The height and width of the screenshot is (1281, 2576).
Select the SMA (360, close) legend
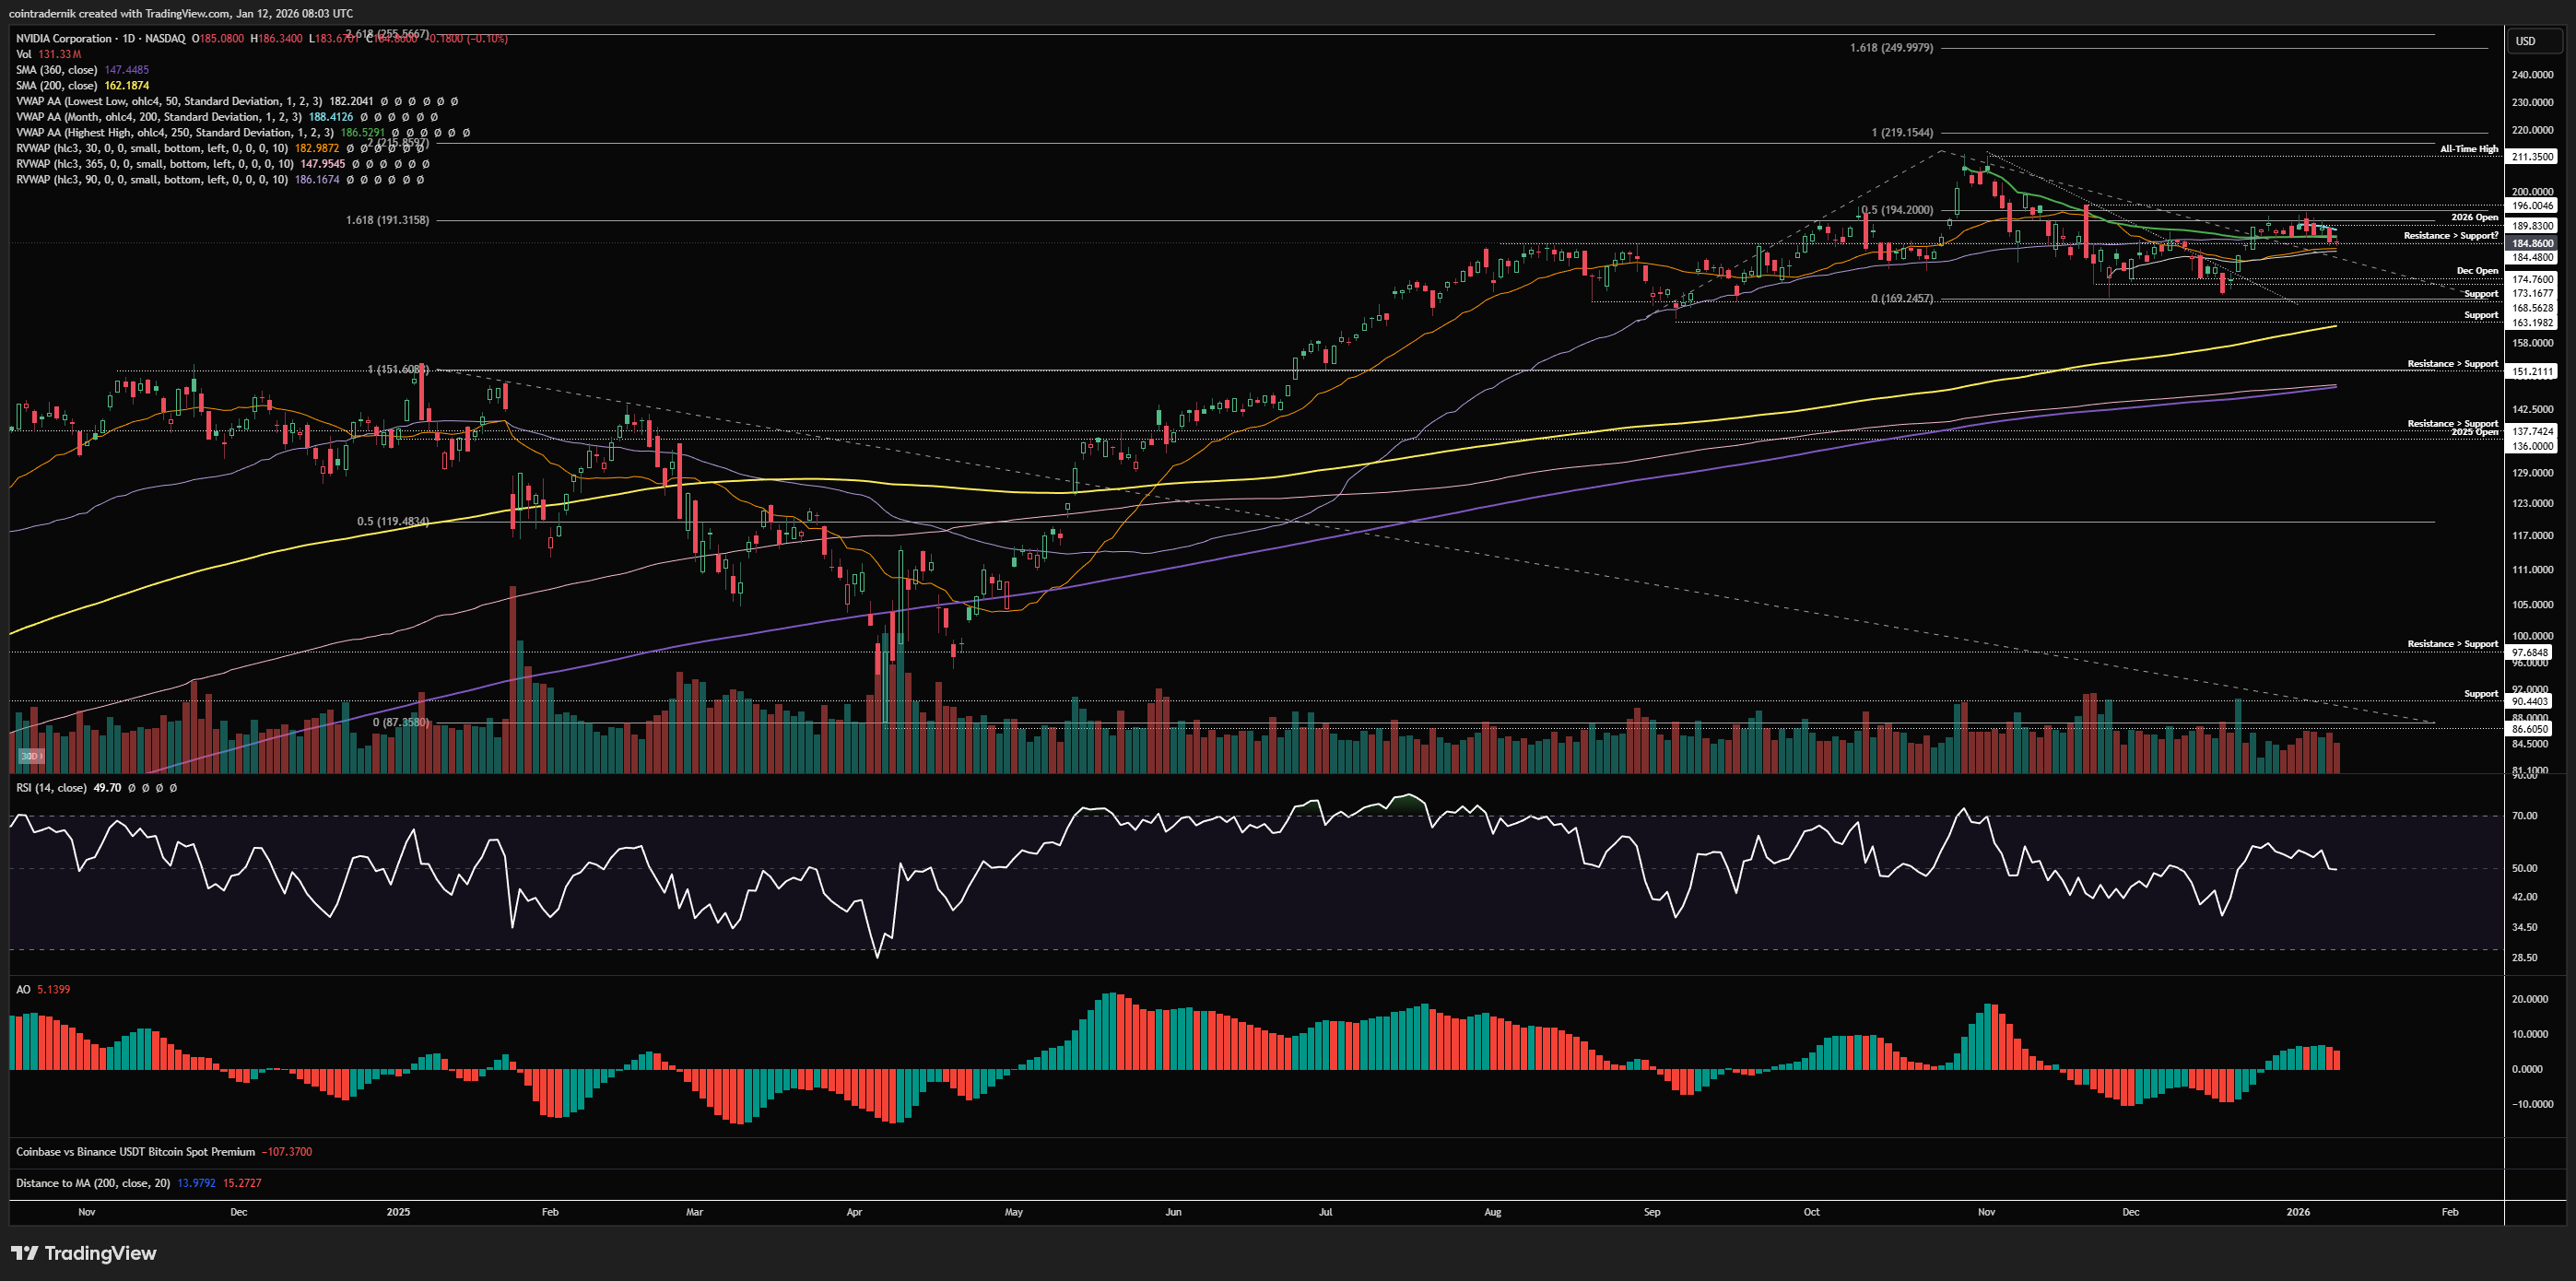56,70
